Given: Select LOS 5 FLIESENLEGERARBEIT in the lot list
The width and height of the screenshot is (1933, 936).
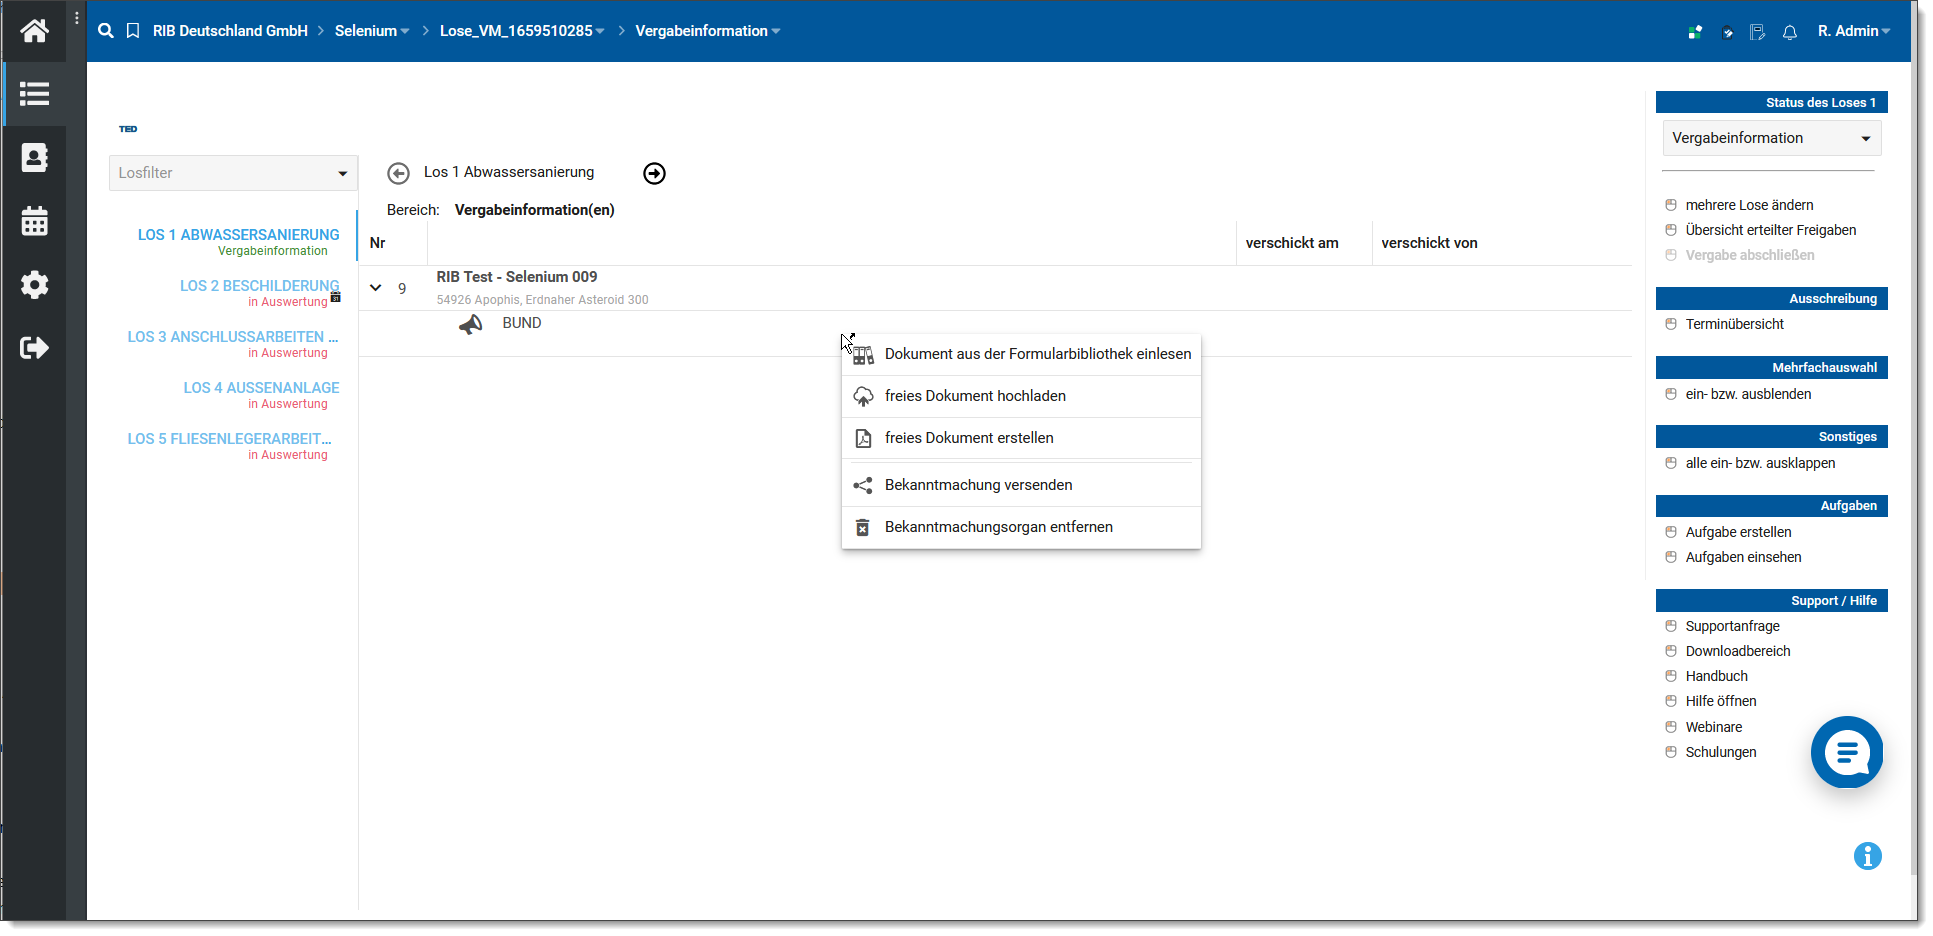Looking at the screenshot, I should pos(229,439).
